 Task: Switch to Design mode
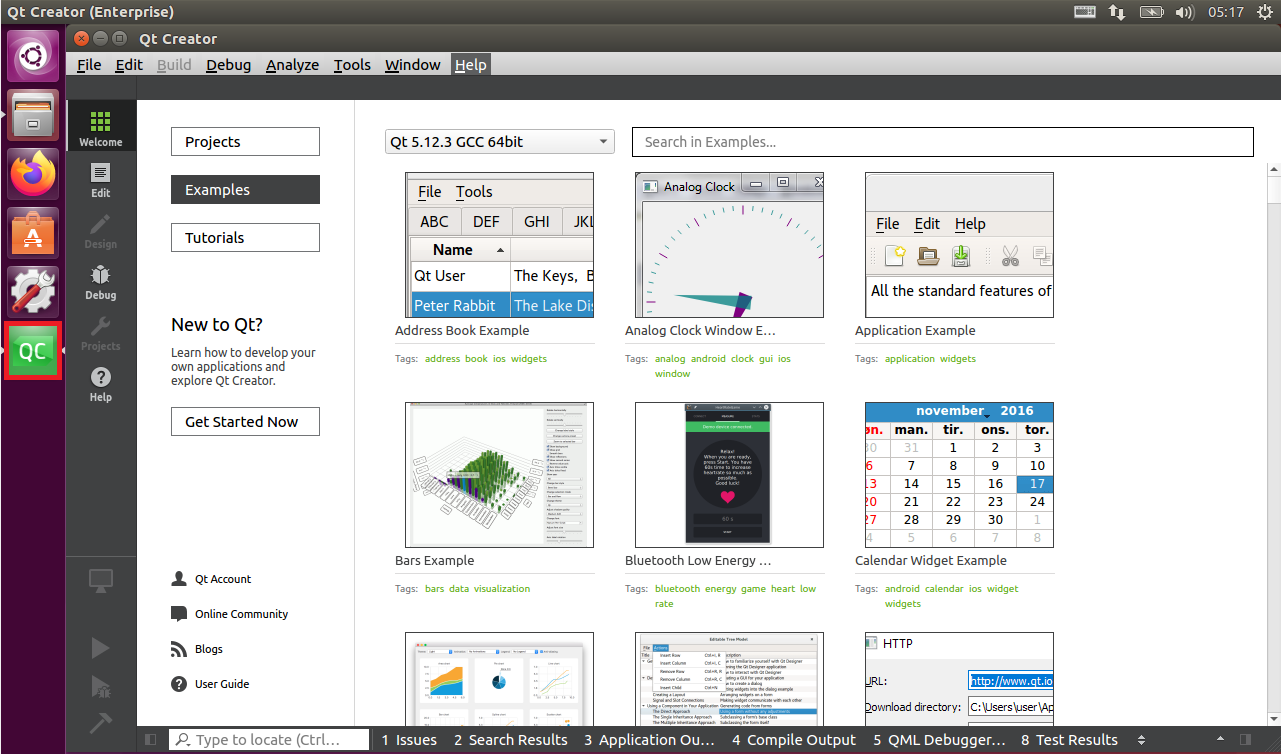101,231
